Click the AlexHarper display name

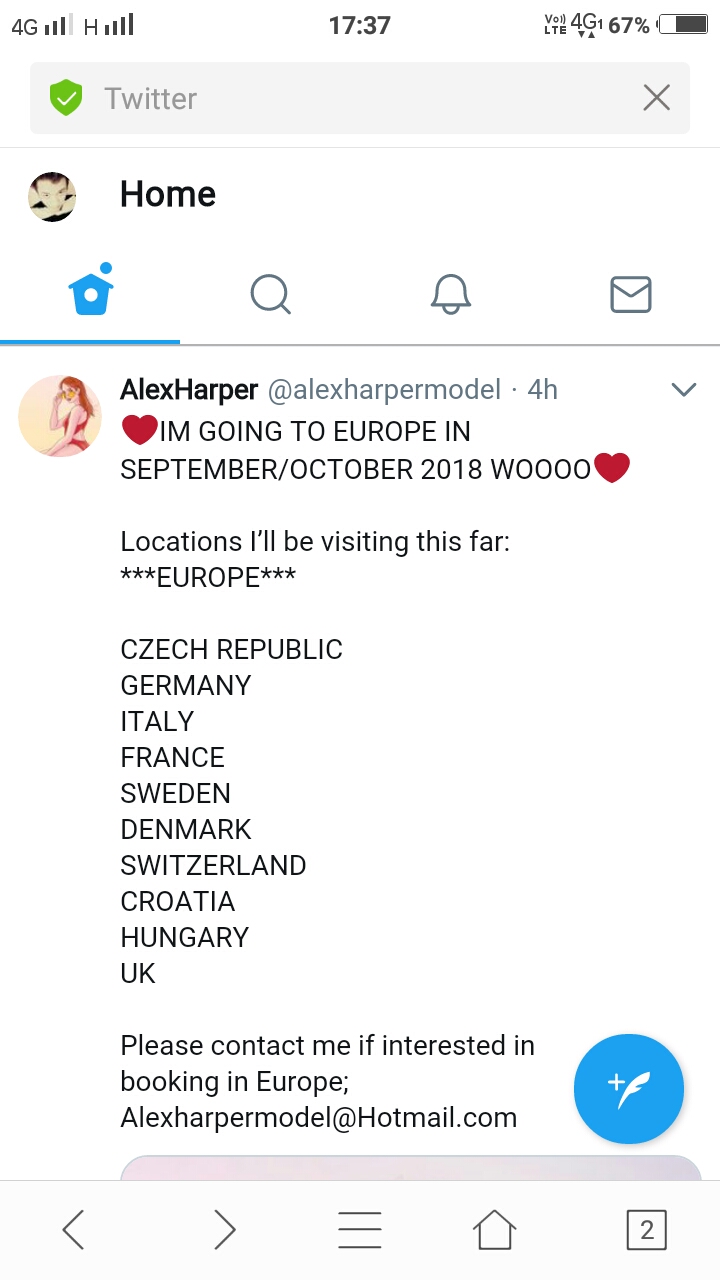pos(189,390)
